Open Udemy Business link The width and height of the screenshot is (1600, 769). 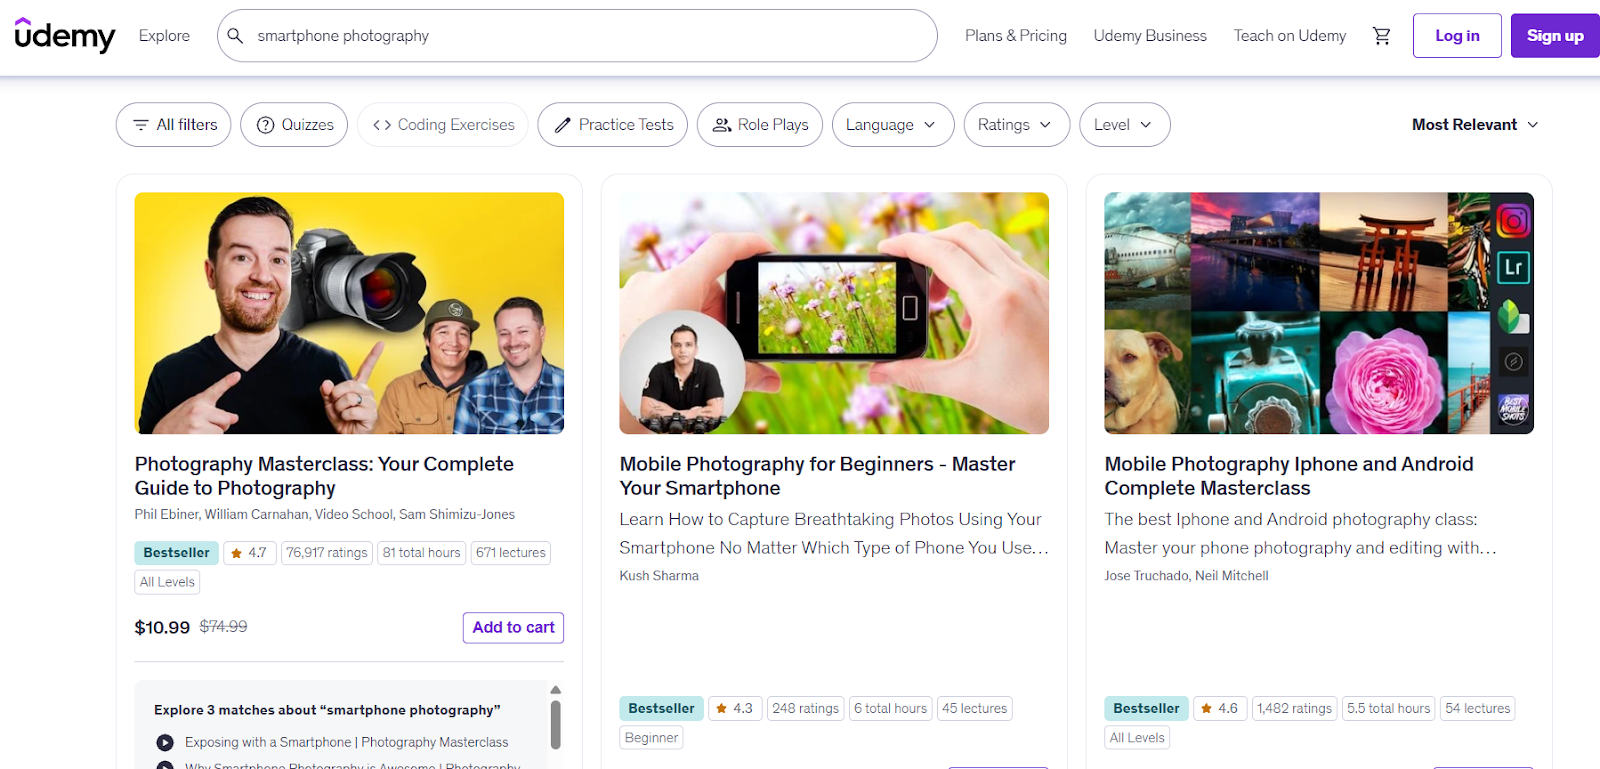[1150, 36]
